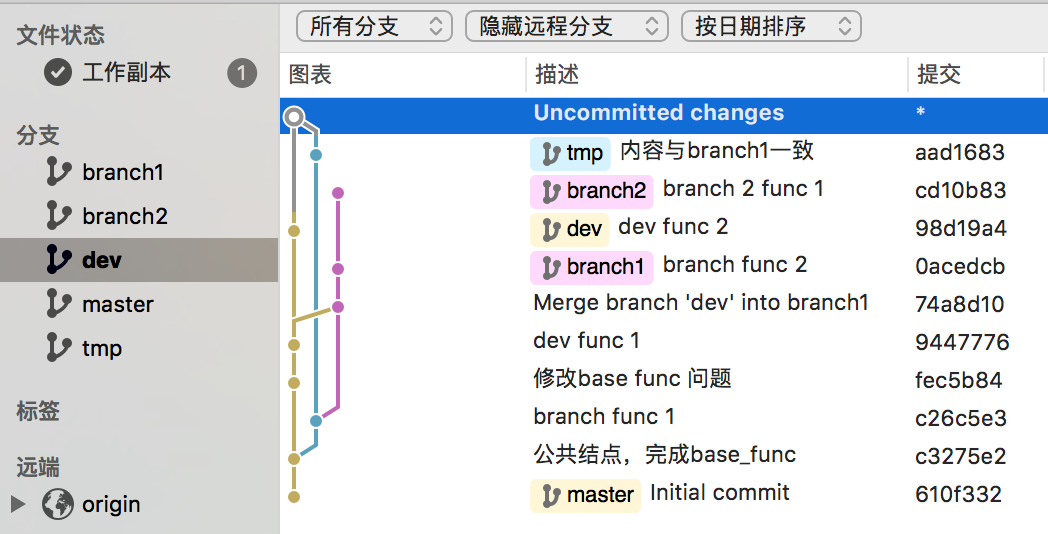Open the 隐藏远程分支 remote branches dropdown
Screen dimensions: 1048x534
[x=566, y=27]
